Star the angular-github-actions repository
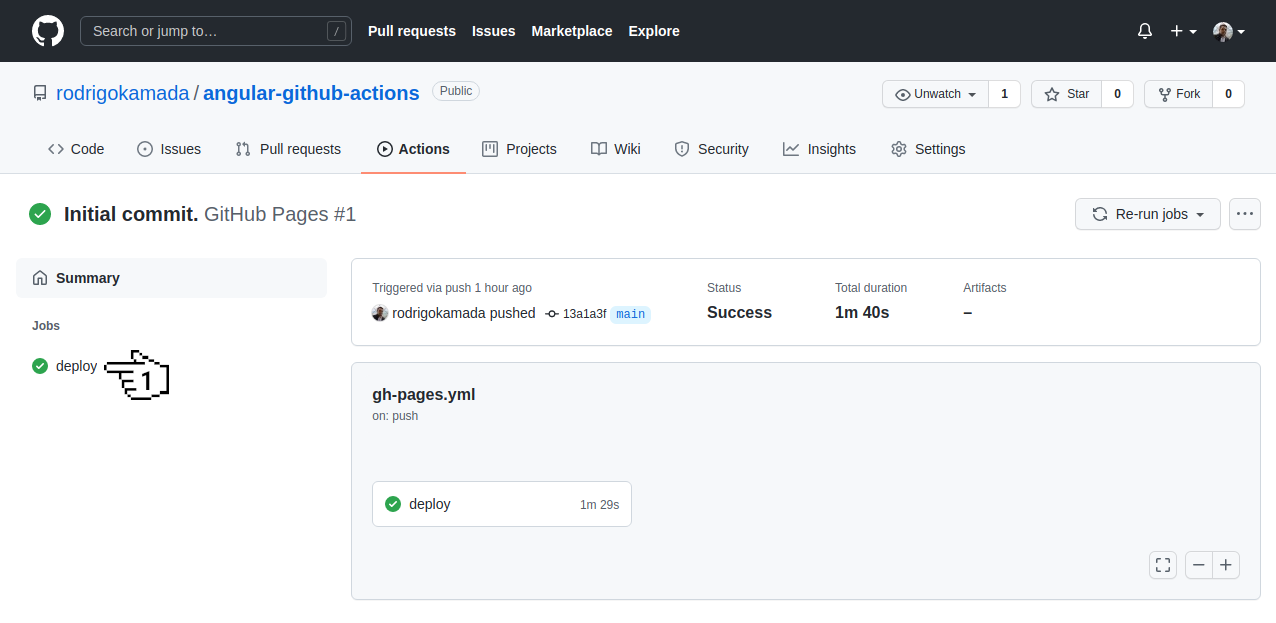1276x623 pixels. [x=1067, y=94]
